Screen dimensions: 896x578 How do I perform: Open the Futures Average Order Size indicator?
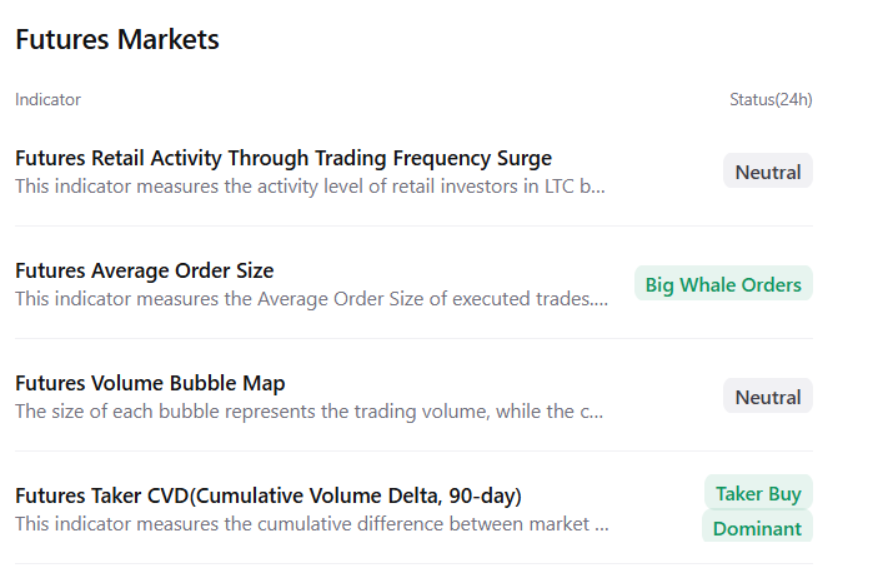coord(144,270)
